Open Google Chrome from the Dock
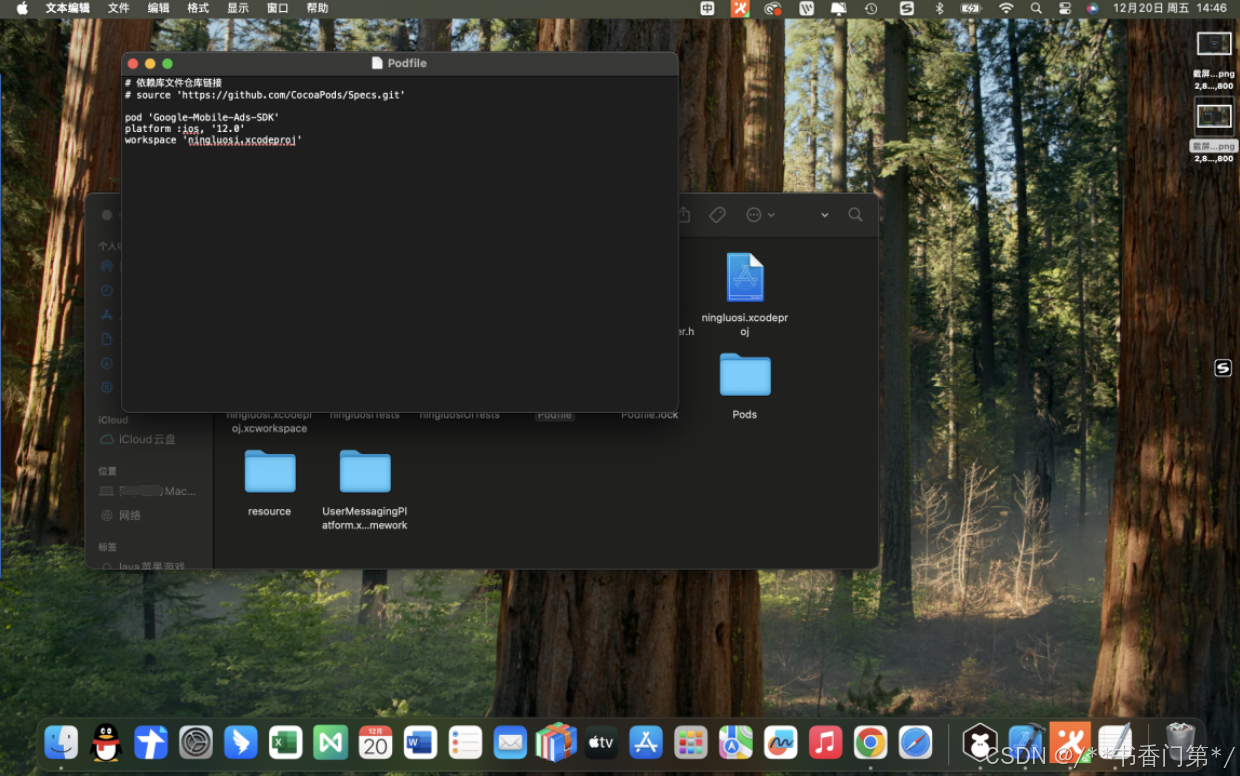This screenshot has width=1240, height=776. (870, 742)
